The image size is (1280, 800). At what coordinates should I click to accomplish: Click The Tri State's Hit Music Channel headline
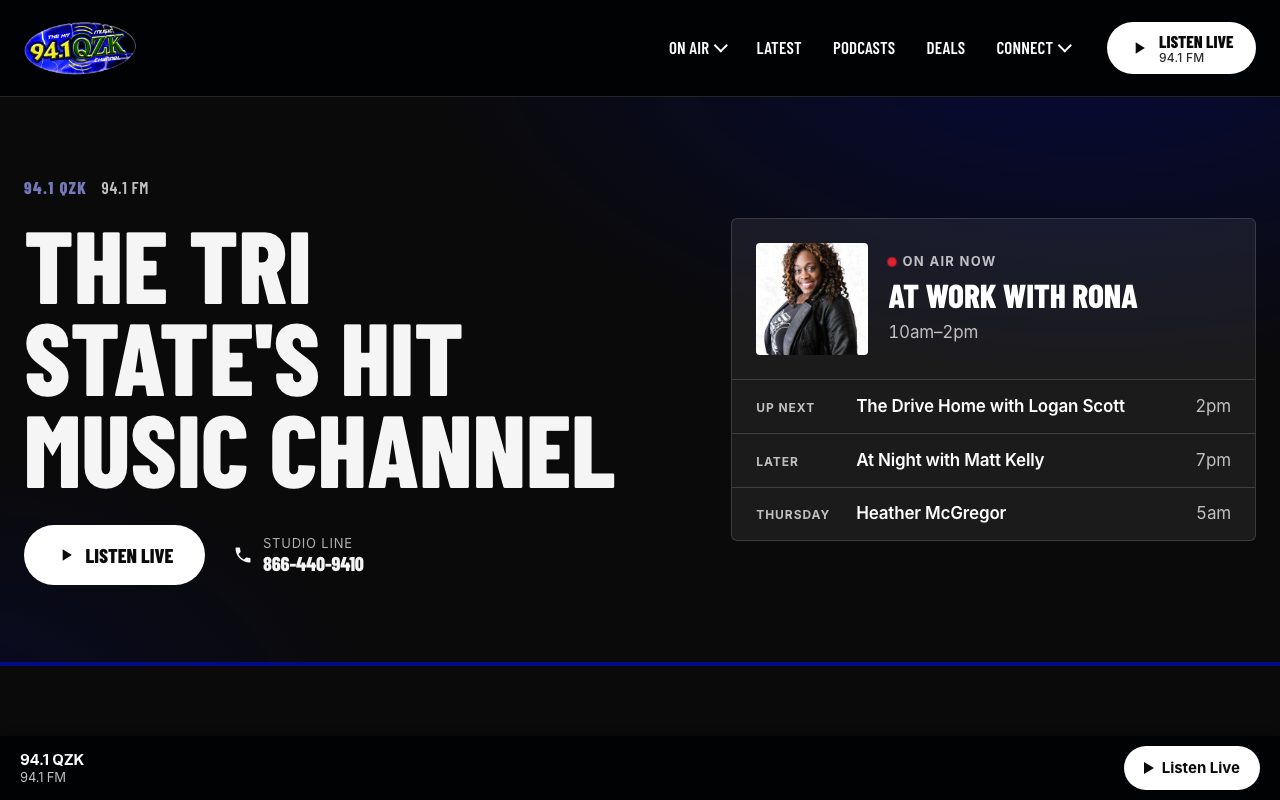tap(319, 359)
